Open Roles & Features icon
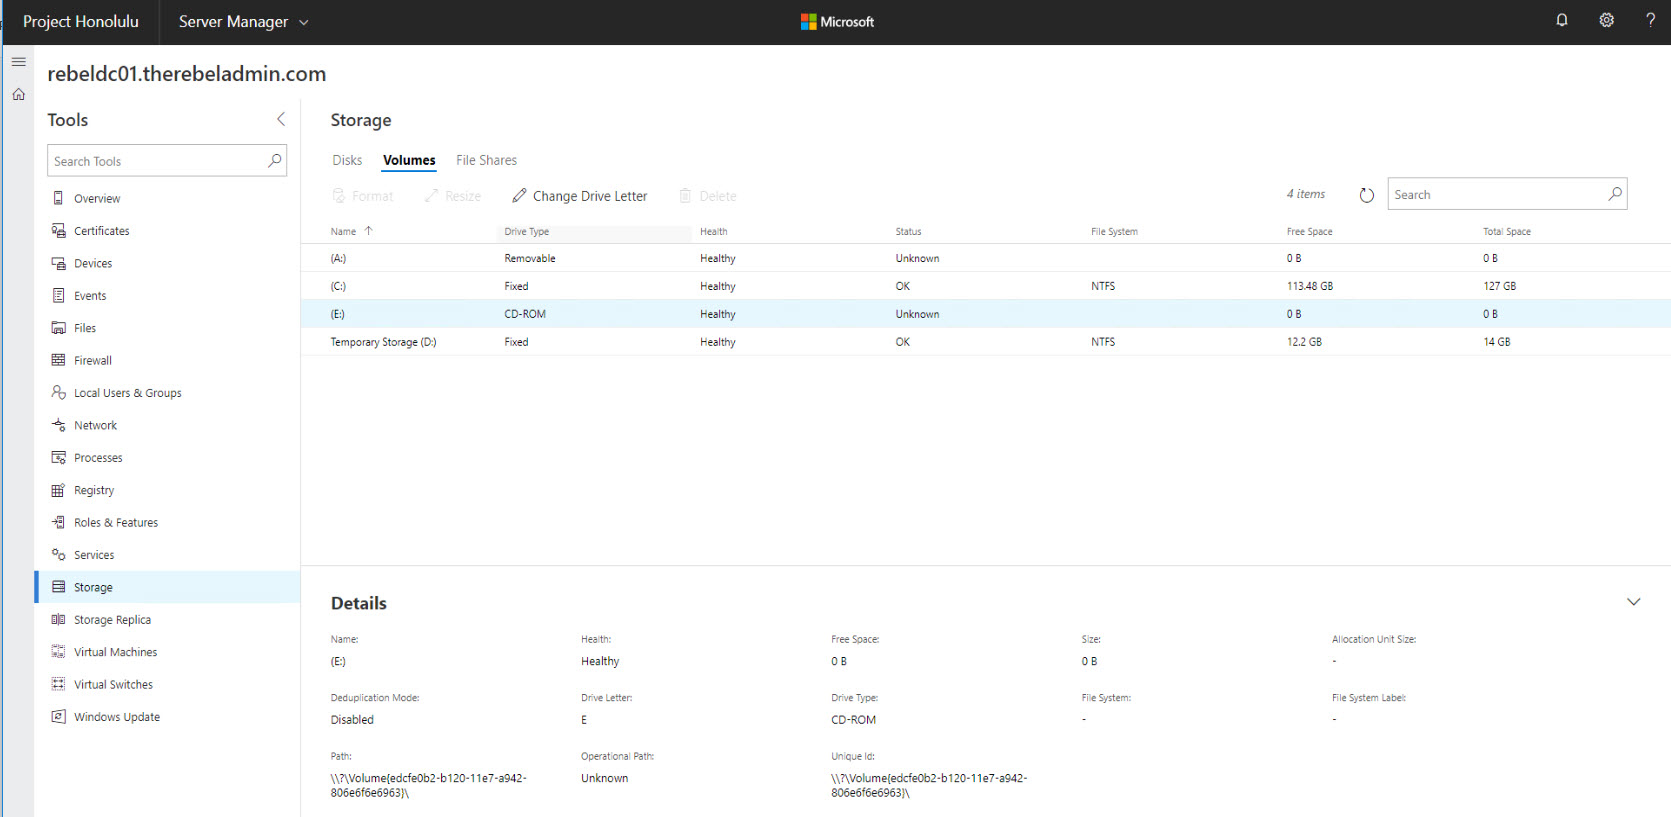Screen dimensions: 1671x817 coord(58,522)
